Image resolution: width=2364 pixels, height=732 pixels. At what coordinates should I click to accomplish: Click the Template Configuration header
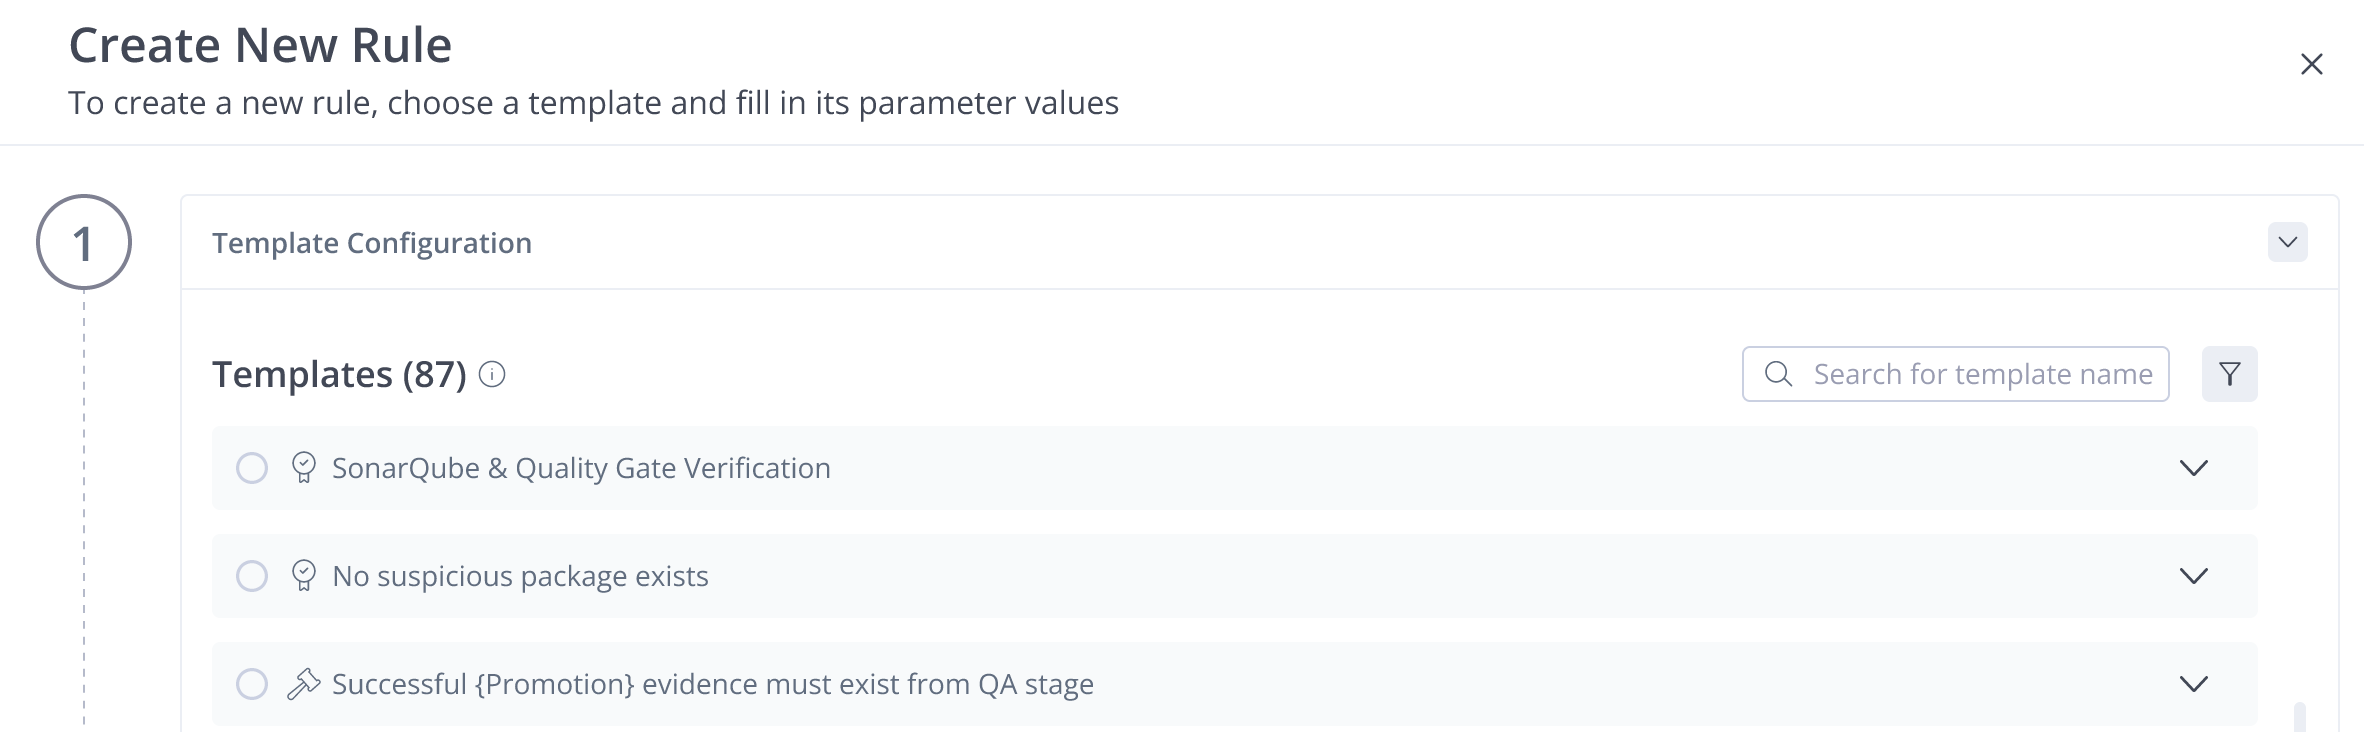372,243
